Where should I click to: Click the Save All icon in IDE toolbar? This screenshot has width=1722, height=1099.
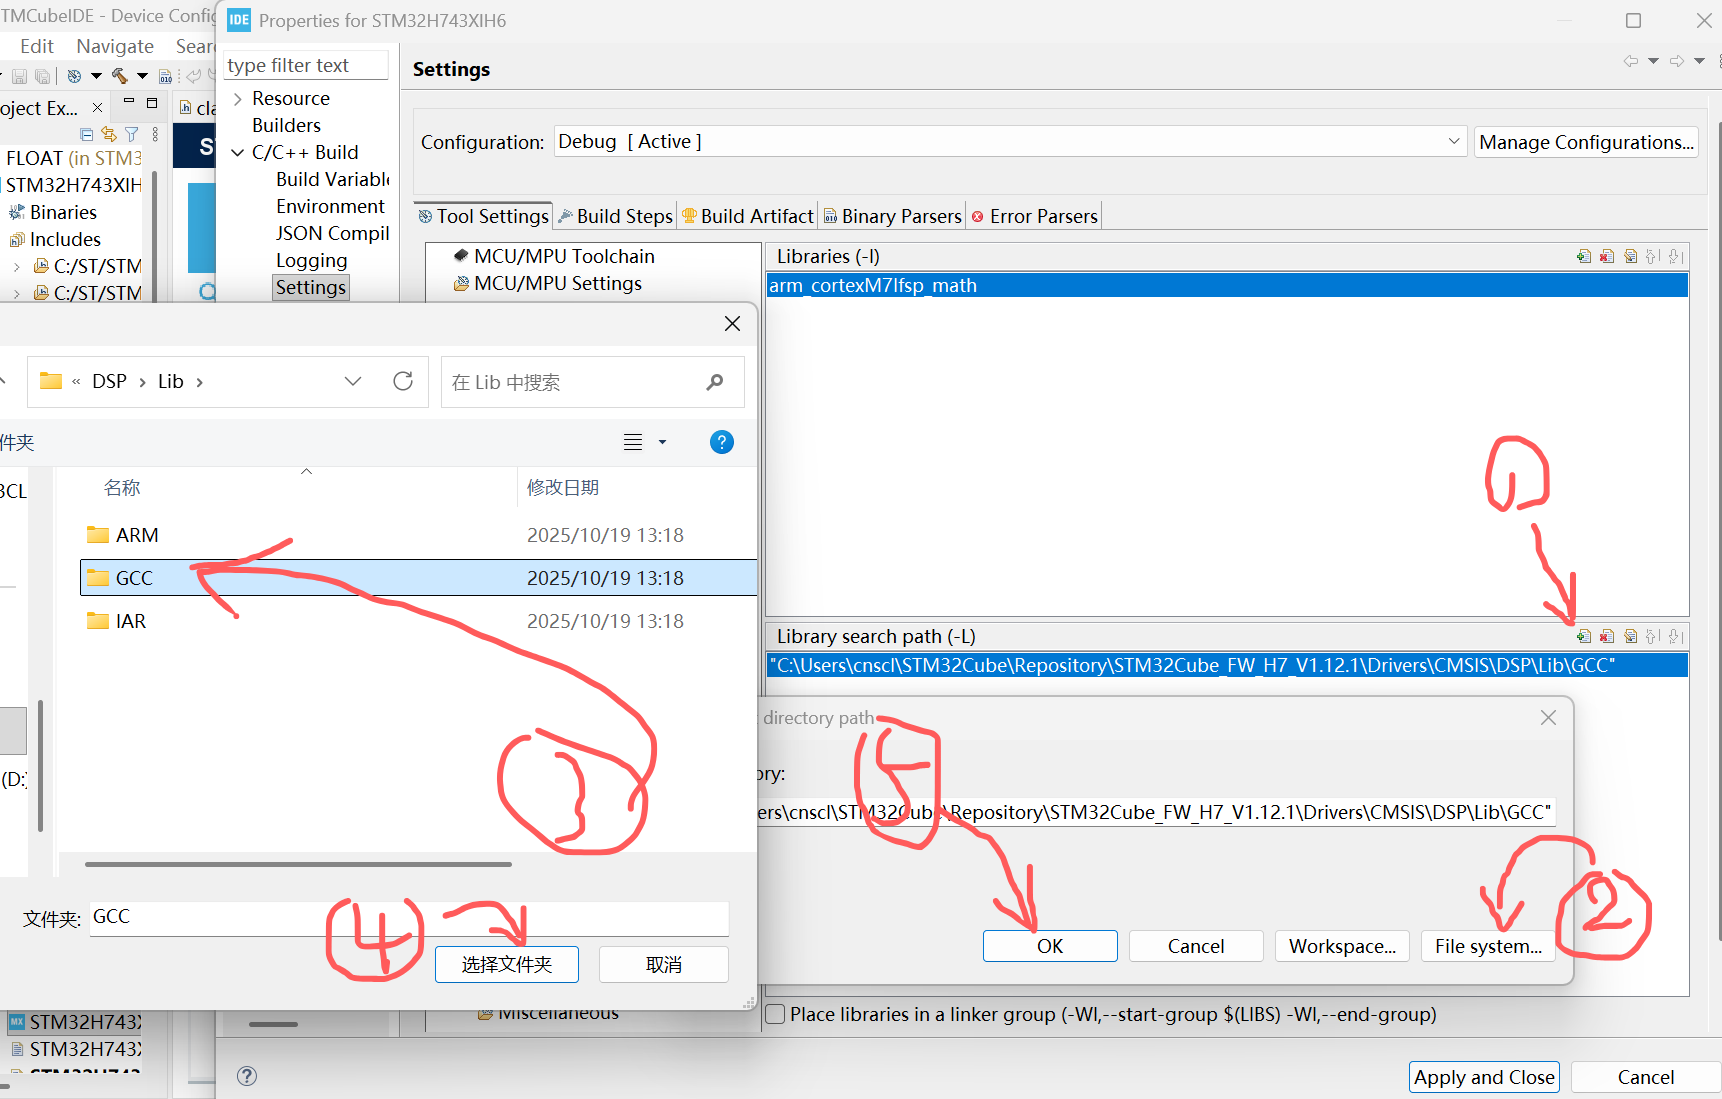pos(42,76)
